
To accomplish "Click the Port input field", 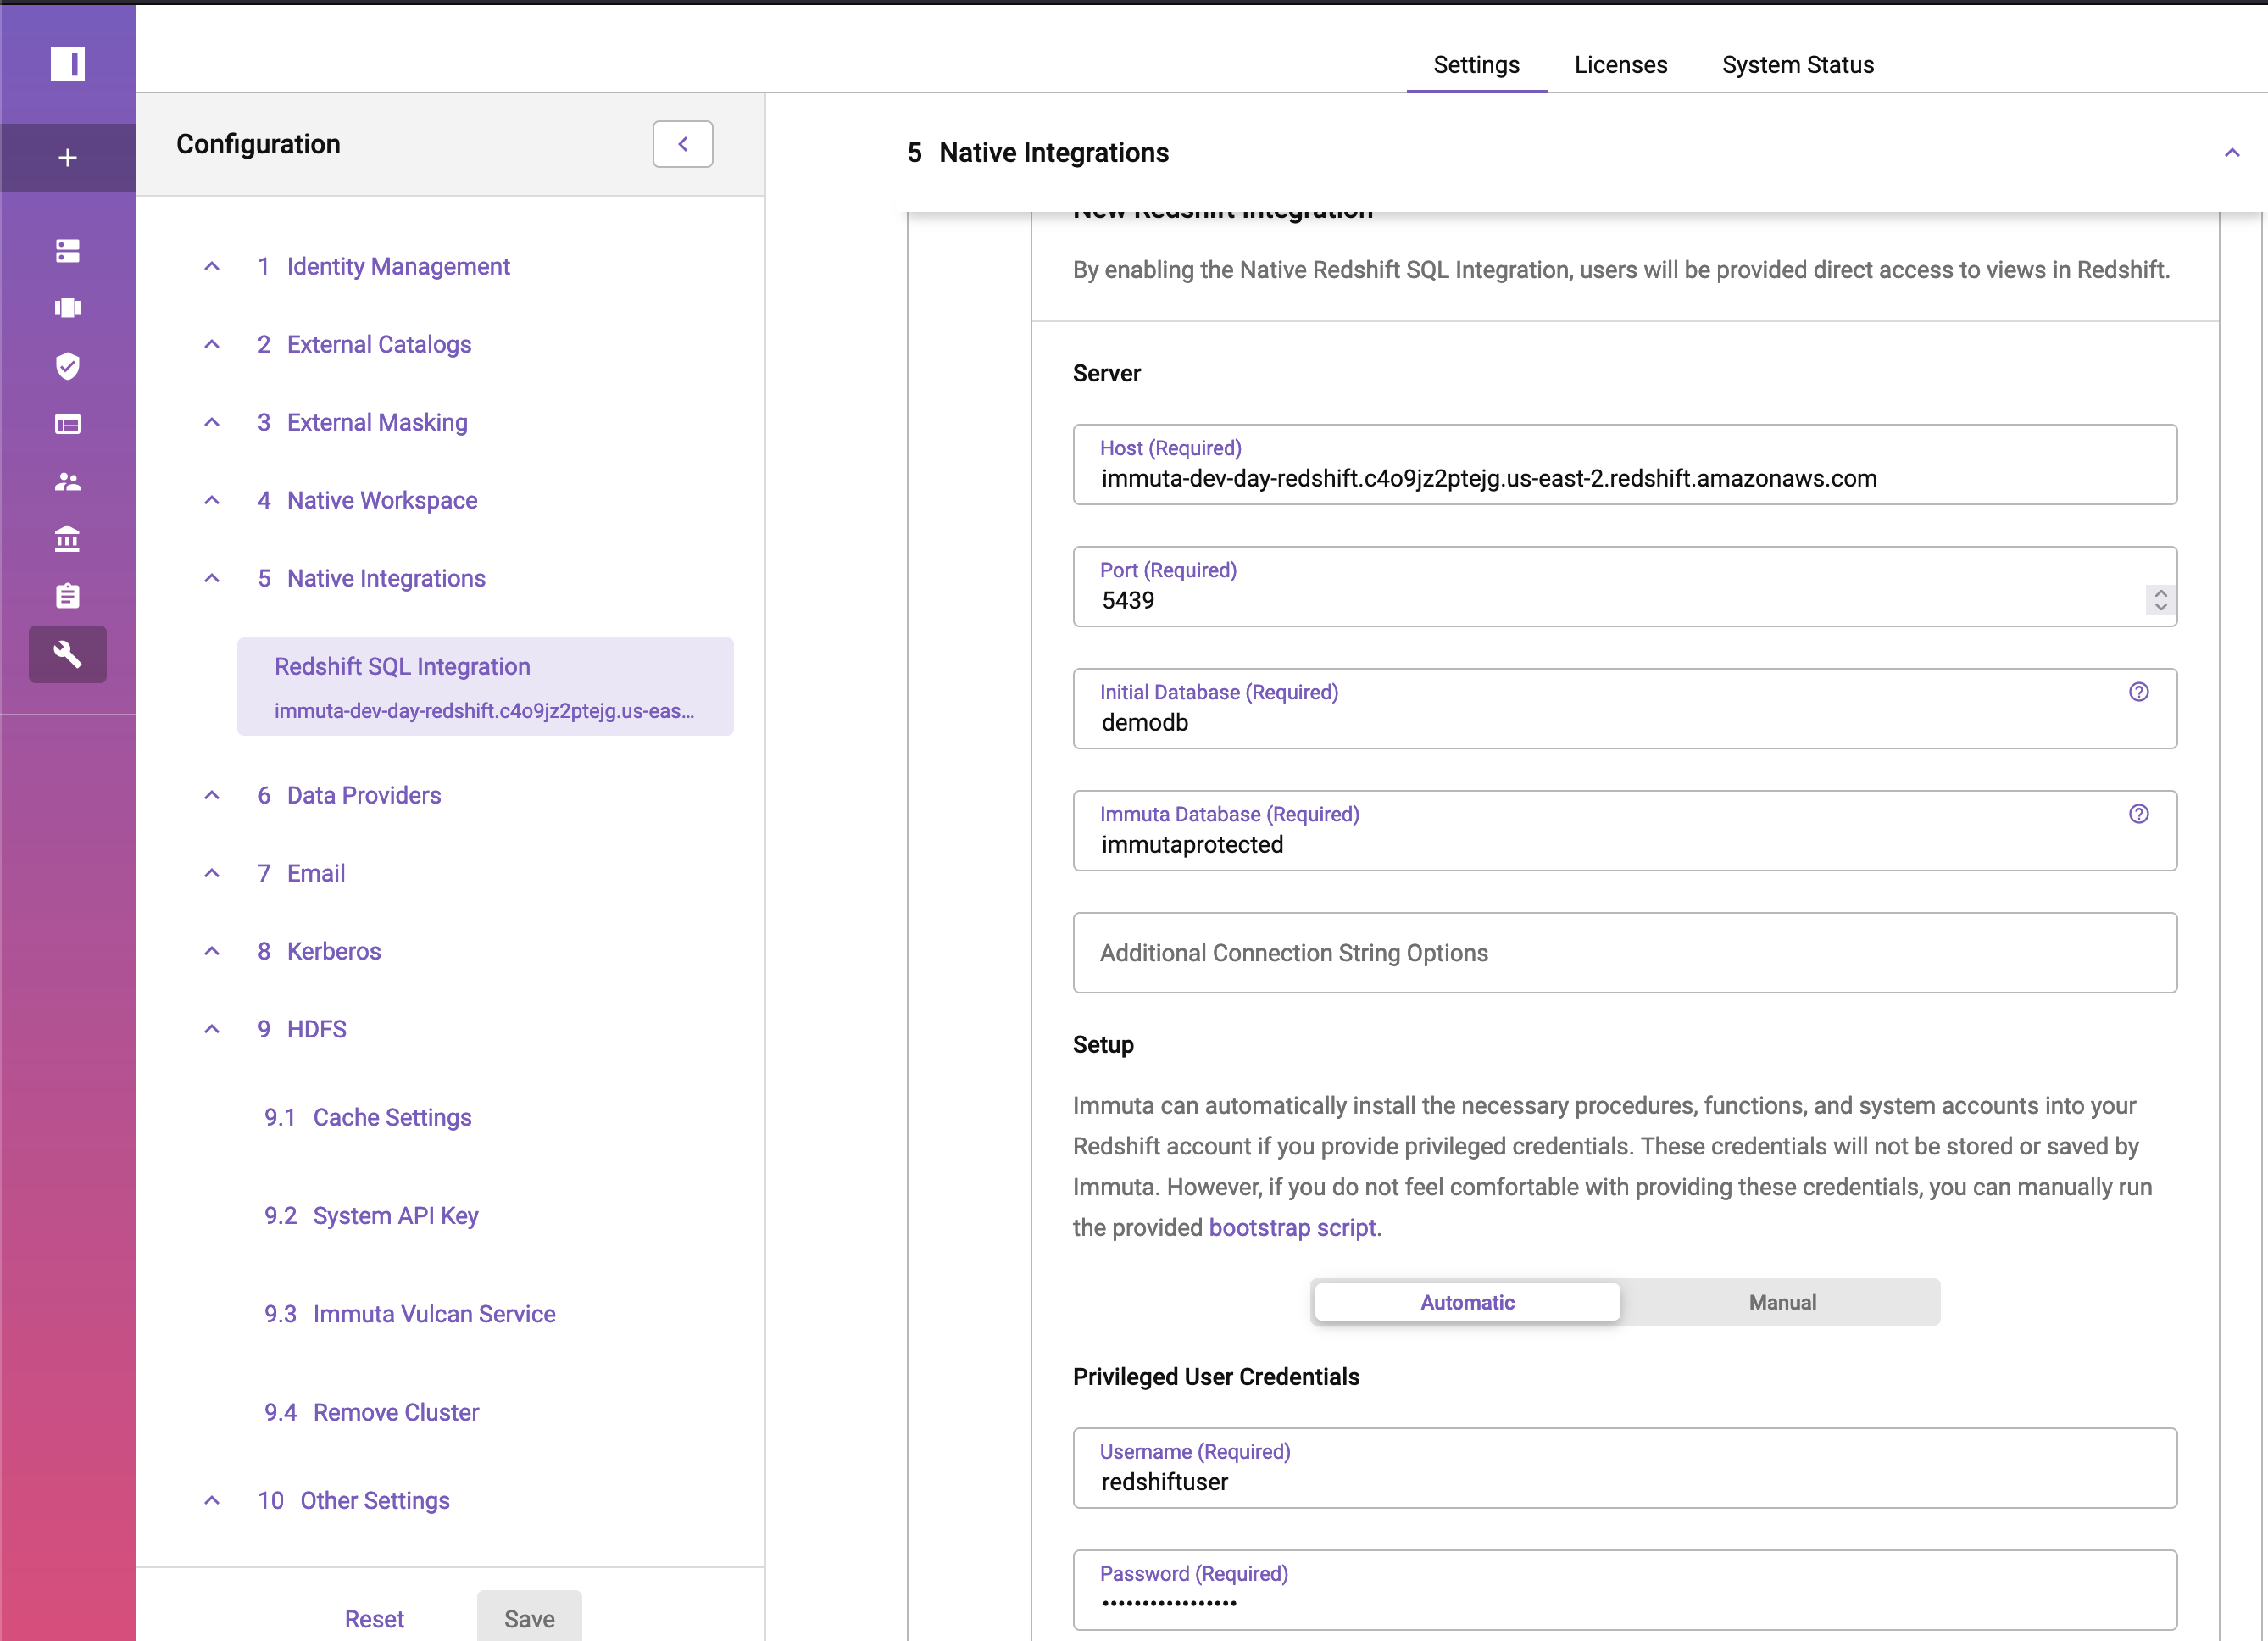I will point(1625,587).
